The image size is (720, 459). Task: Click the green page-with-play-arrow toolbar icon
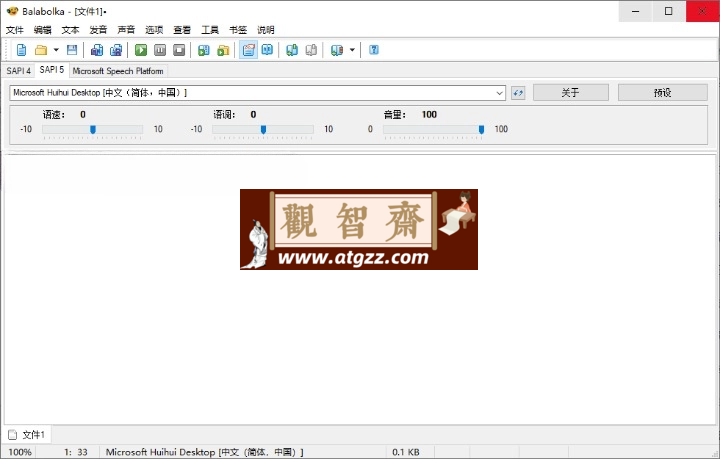(204, 50)
